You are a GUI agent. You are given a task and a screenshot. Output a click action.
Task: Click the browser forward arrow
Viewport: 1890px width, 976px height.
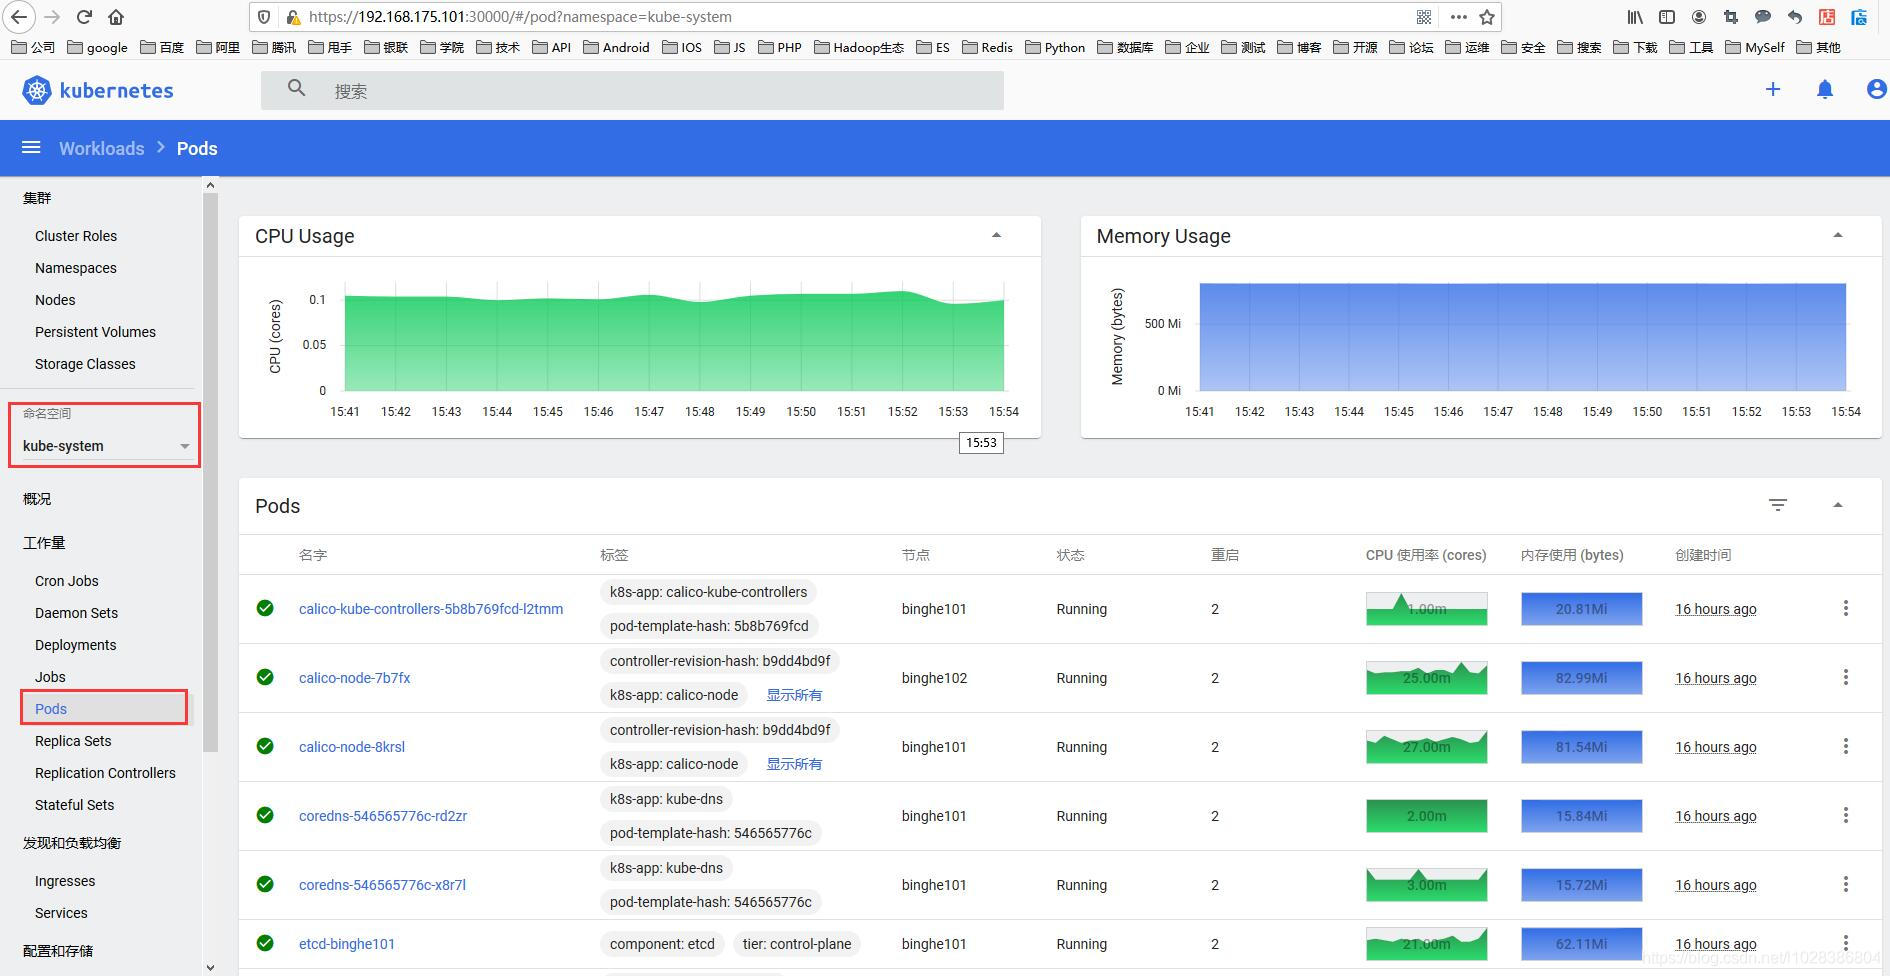pyautogui.click(x=52, y=17)
